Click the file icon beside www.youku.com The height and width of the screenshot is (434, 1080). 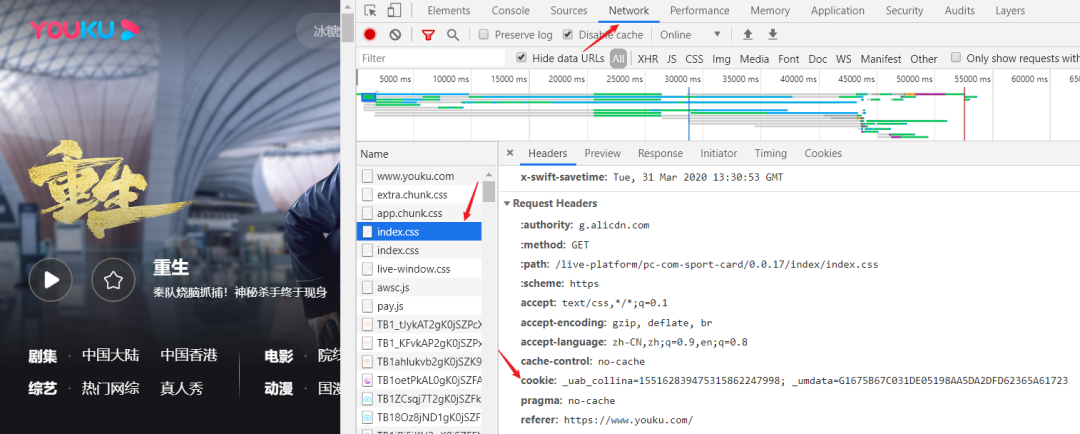[367, 176]
